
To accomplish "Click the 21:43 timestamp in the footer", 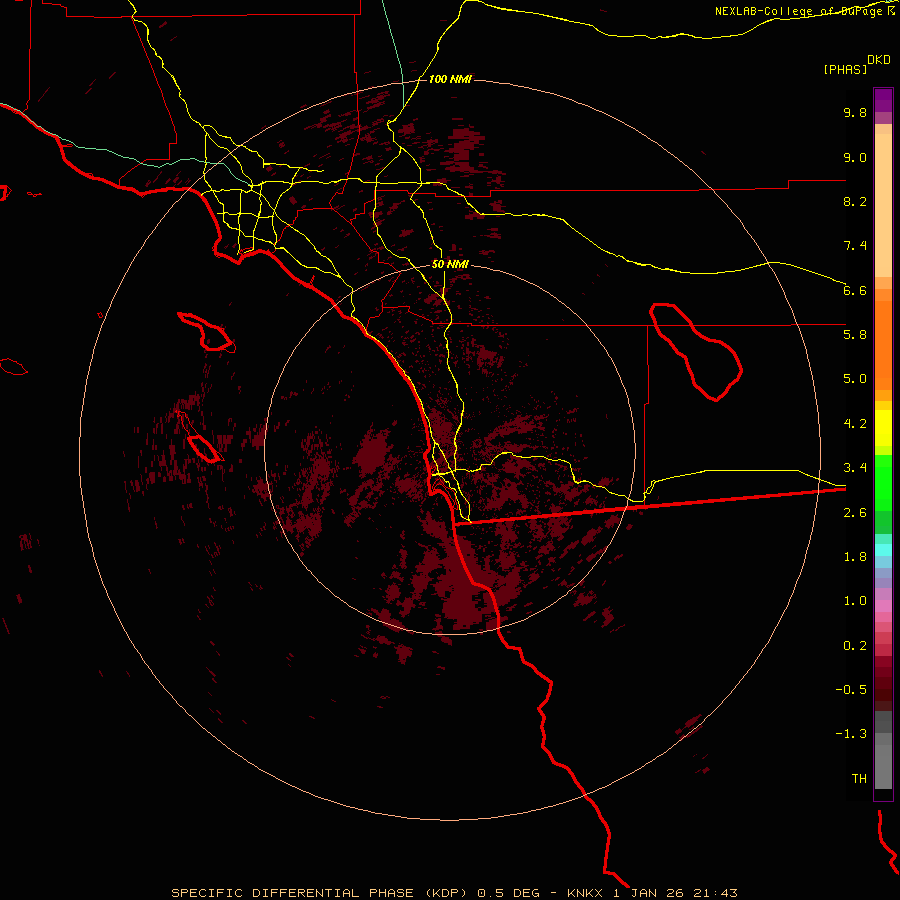I will (x=715, y=893).
